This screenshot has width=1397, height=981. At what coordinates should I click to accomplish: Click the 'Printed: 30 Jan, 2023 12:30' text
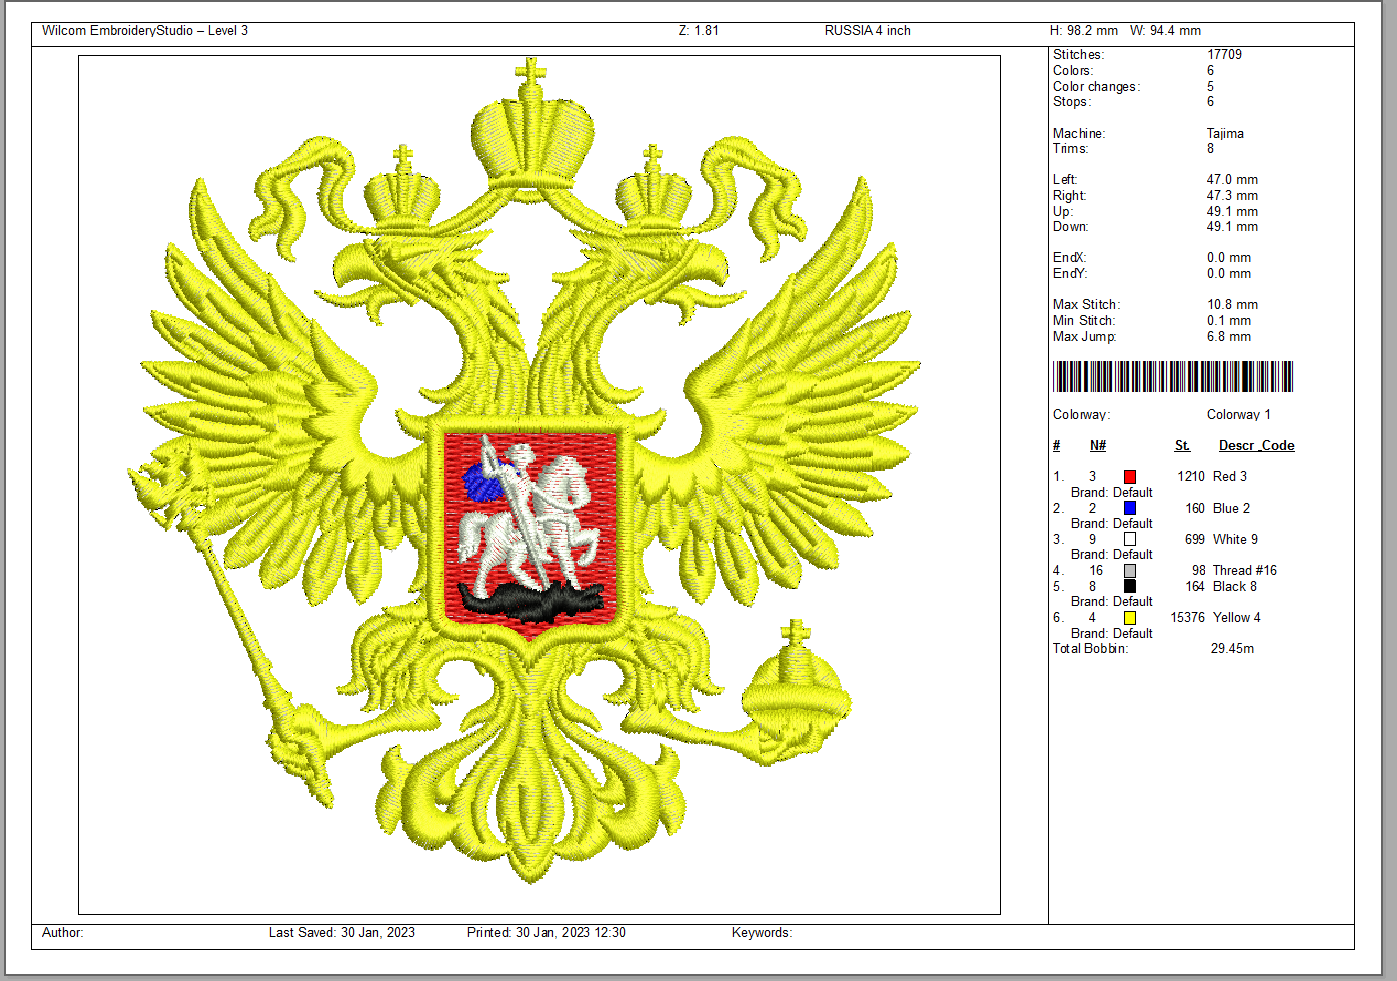point(546,933)
